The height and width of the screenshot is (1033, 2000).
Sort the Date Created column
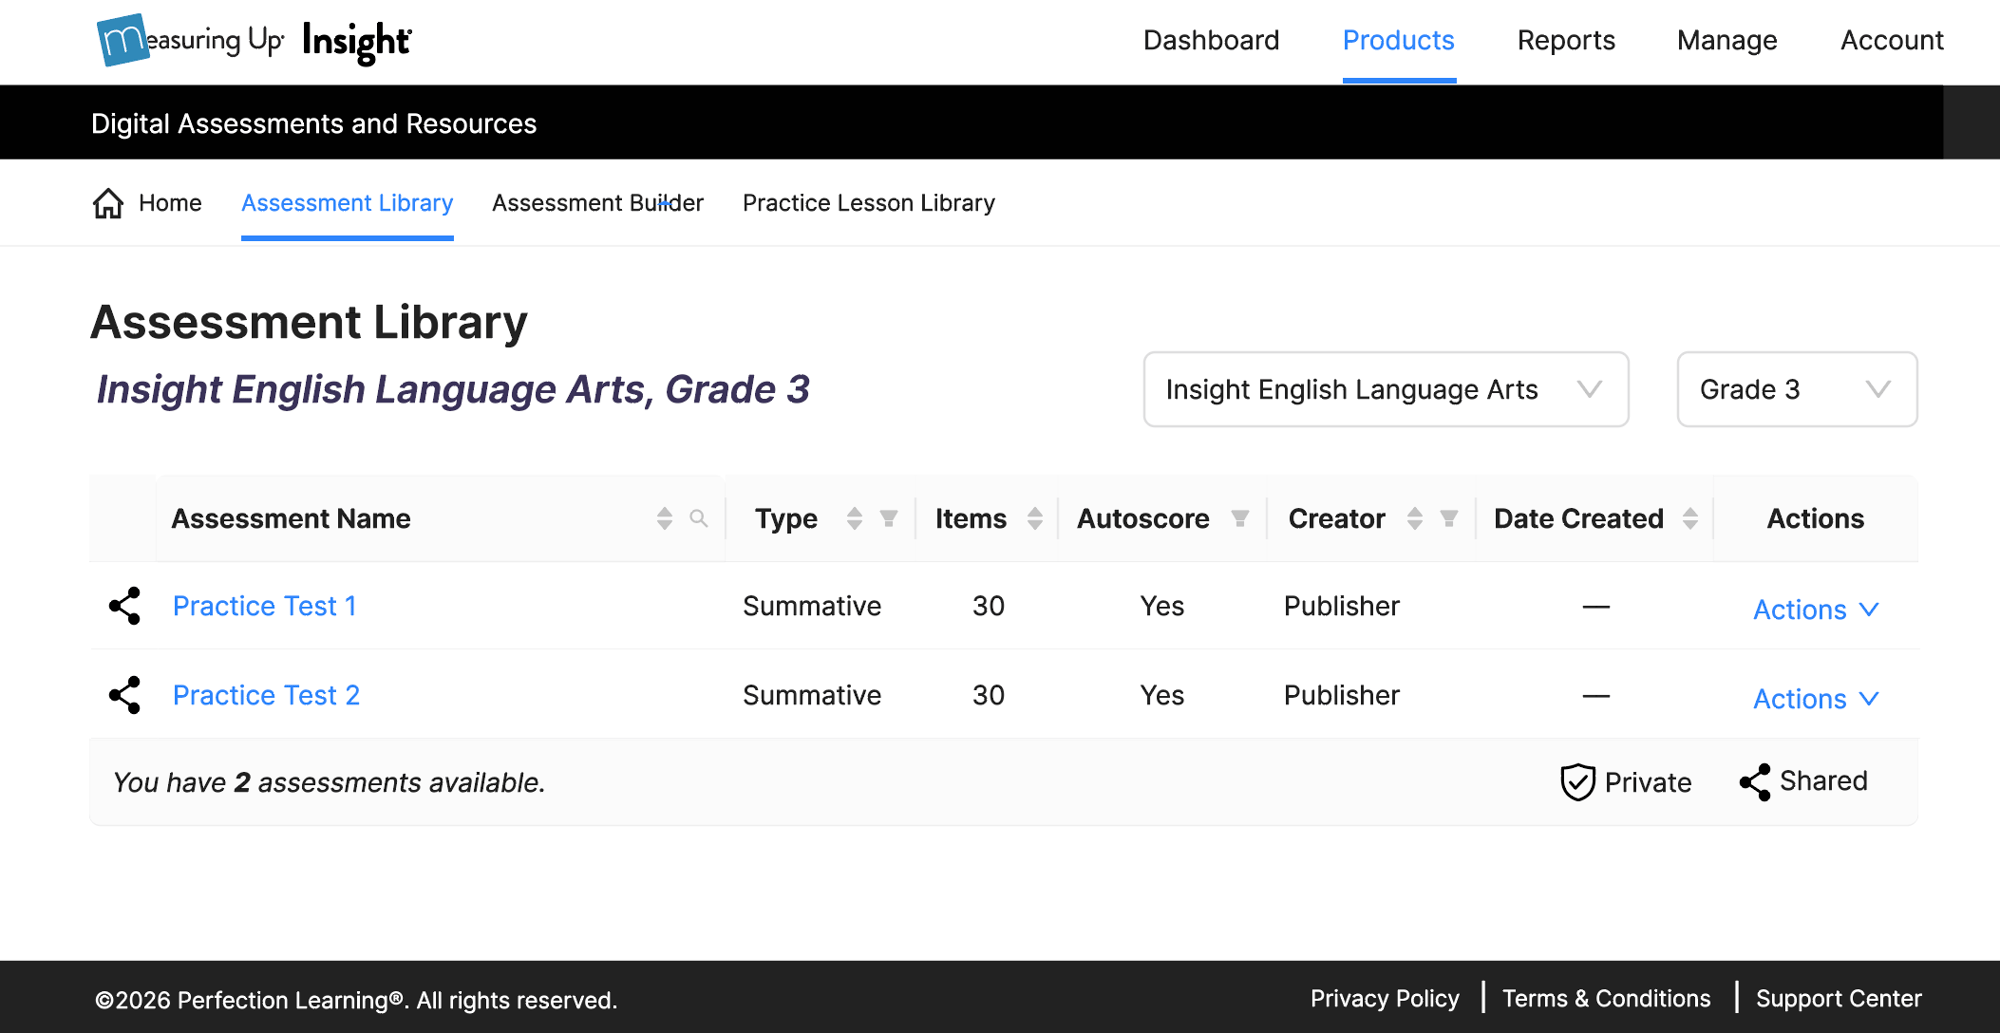(1690, 518)
